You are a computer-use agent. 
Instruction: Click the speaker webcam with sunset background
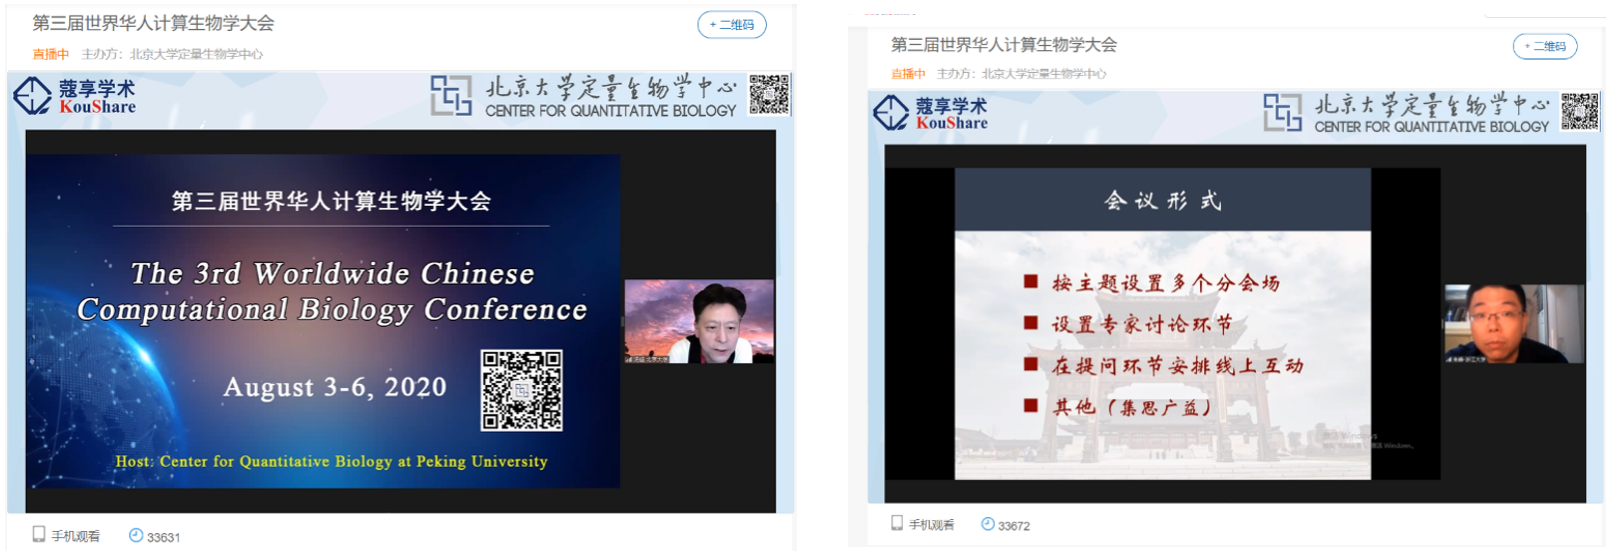699,322
